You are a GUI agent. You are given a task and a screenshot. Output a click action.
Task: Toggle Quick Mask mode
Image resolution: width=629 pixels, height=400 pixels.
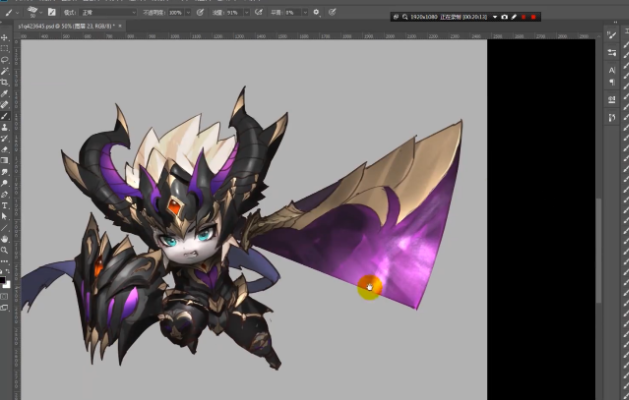pos(4,297)
